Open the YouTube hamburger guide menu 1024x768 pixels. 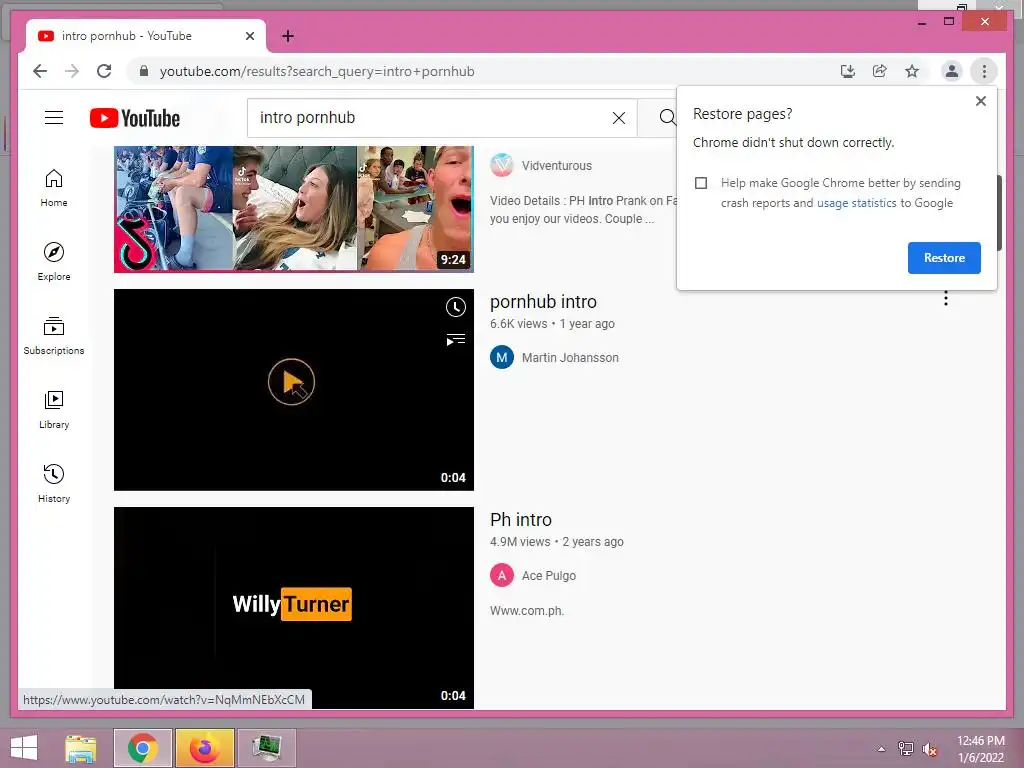point(54,118)
